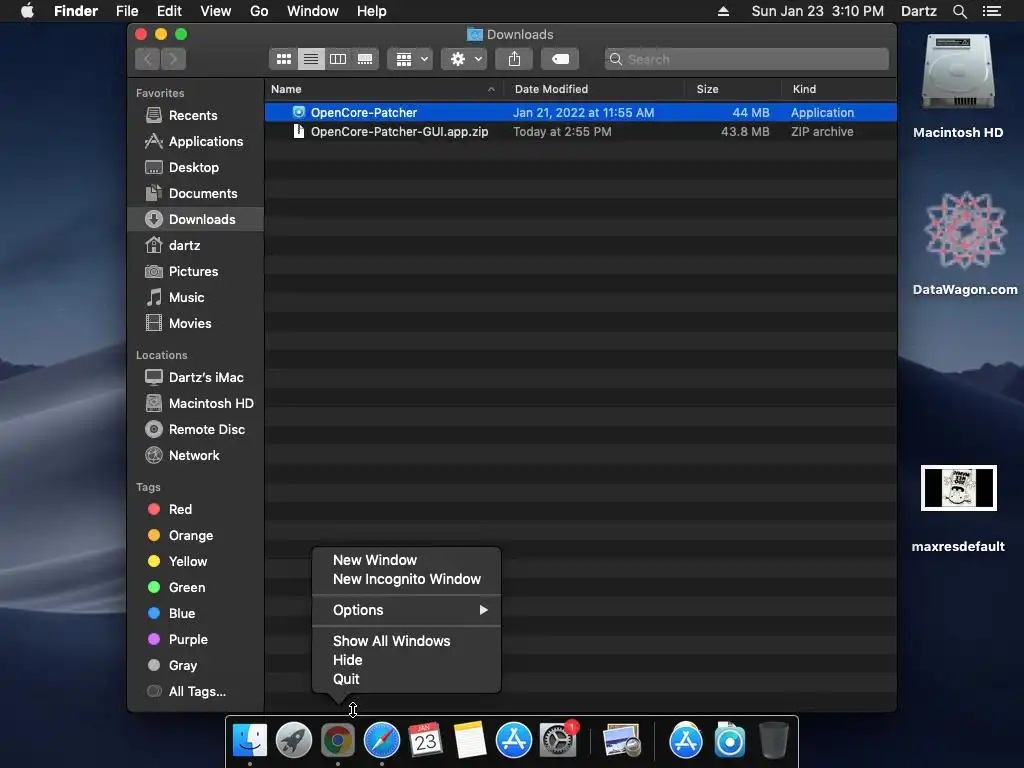Click the eject icon in the menu bar
Screen dimensions: 1024x768
click(x=723, y=11)
